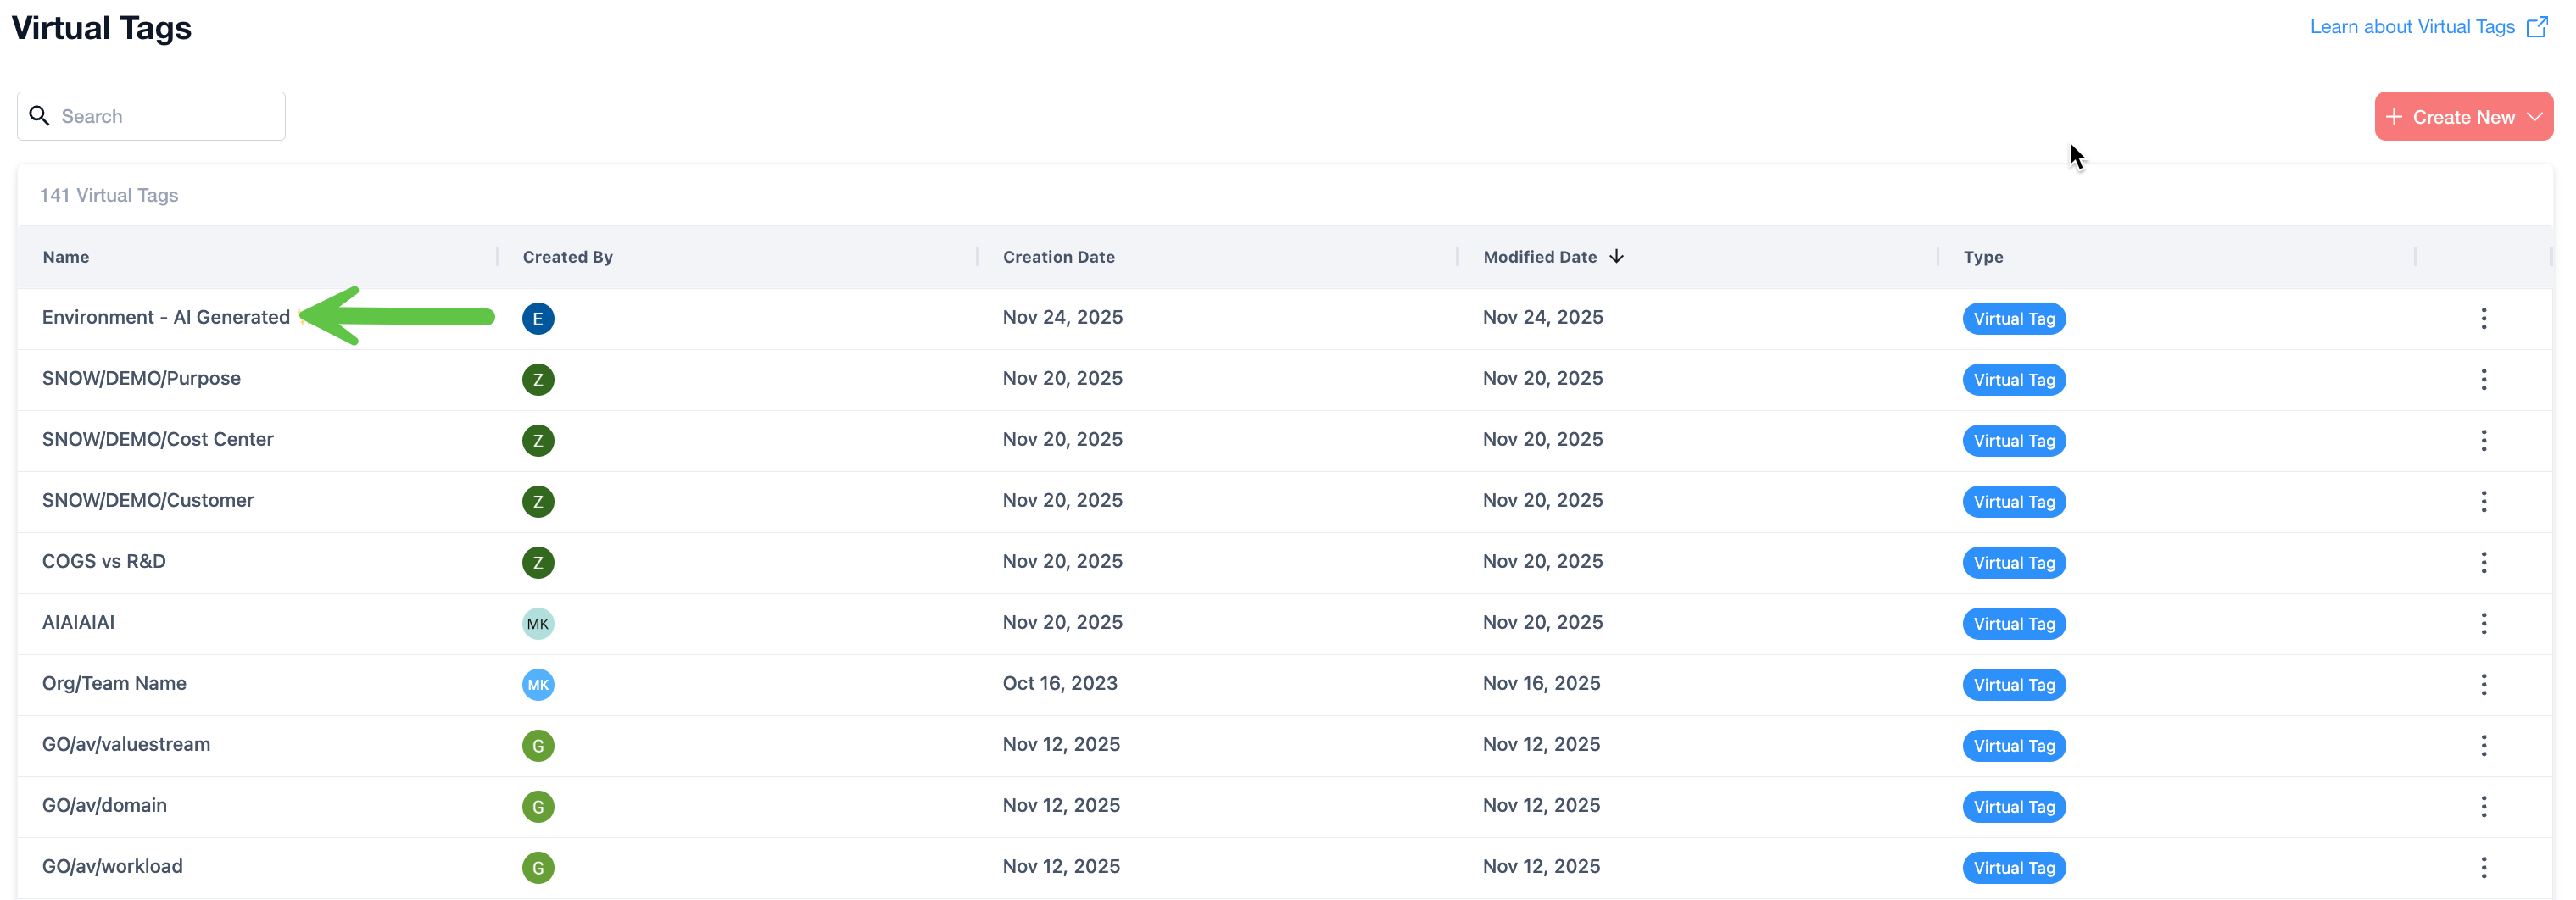2576x900 pixels.
Task: Open kebab menu for Environment - AI Generated row
Action: point(2483,318)
